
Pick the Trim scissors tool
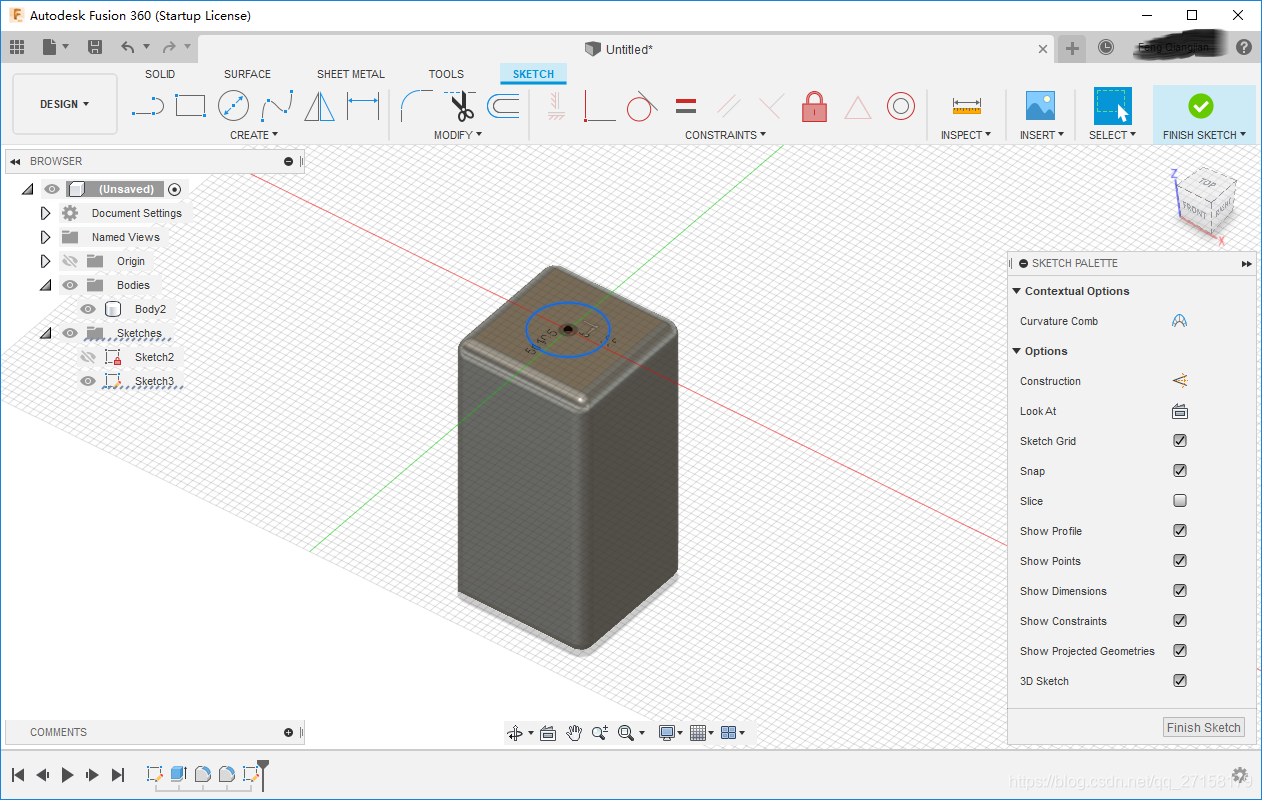(x=461, y=105)
